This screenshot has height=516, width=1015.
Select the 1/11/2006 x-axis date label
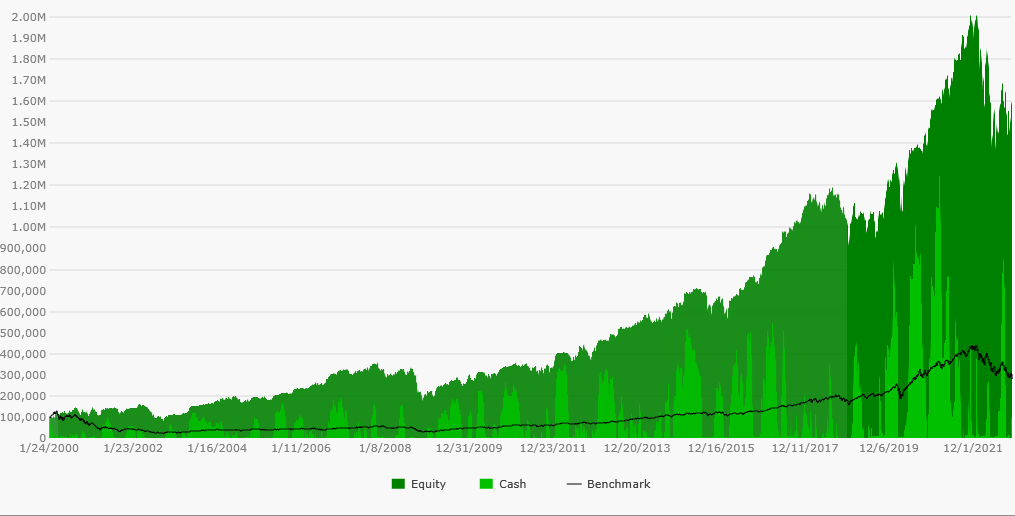click(x=302, y=449)
